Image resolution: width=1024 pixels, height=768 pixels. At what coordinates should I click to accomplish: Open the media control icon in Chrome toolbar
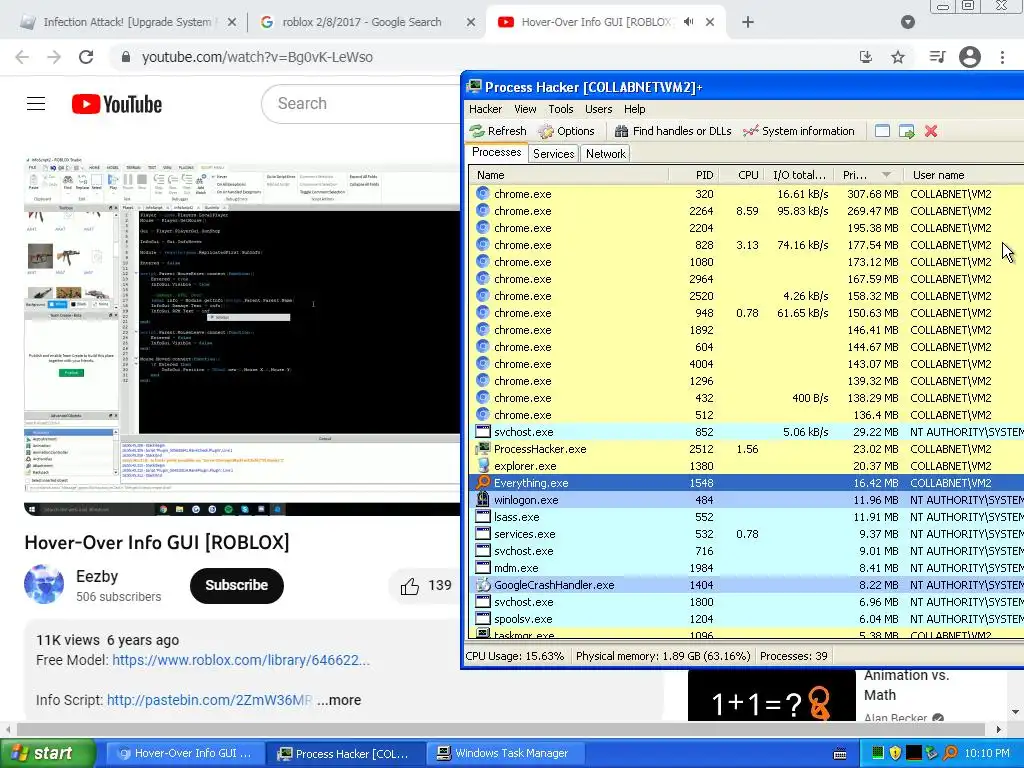point(937,57)
